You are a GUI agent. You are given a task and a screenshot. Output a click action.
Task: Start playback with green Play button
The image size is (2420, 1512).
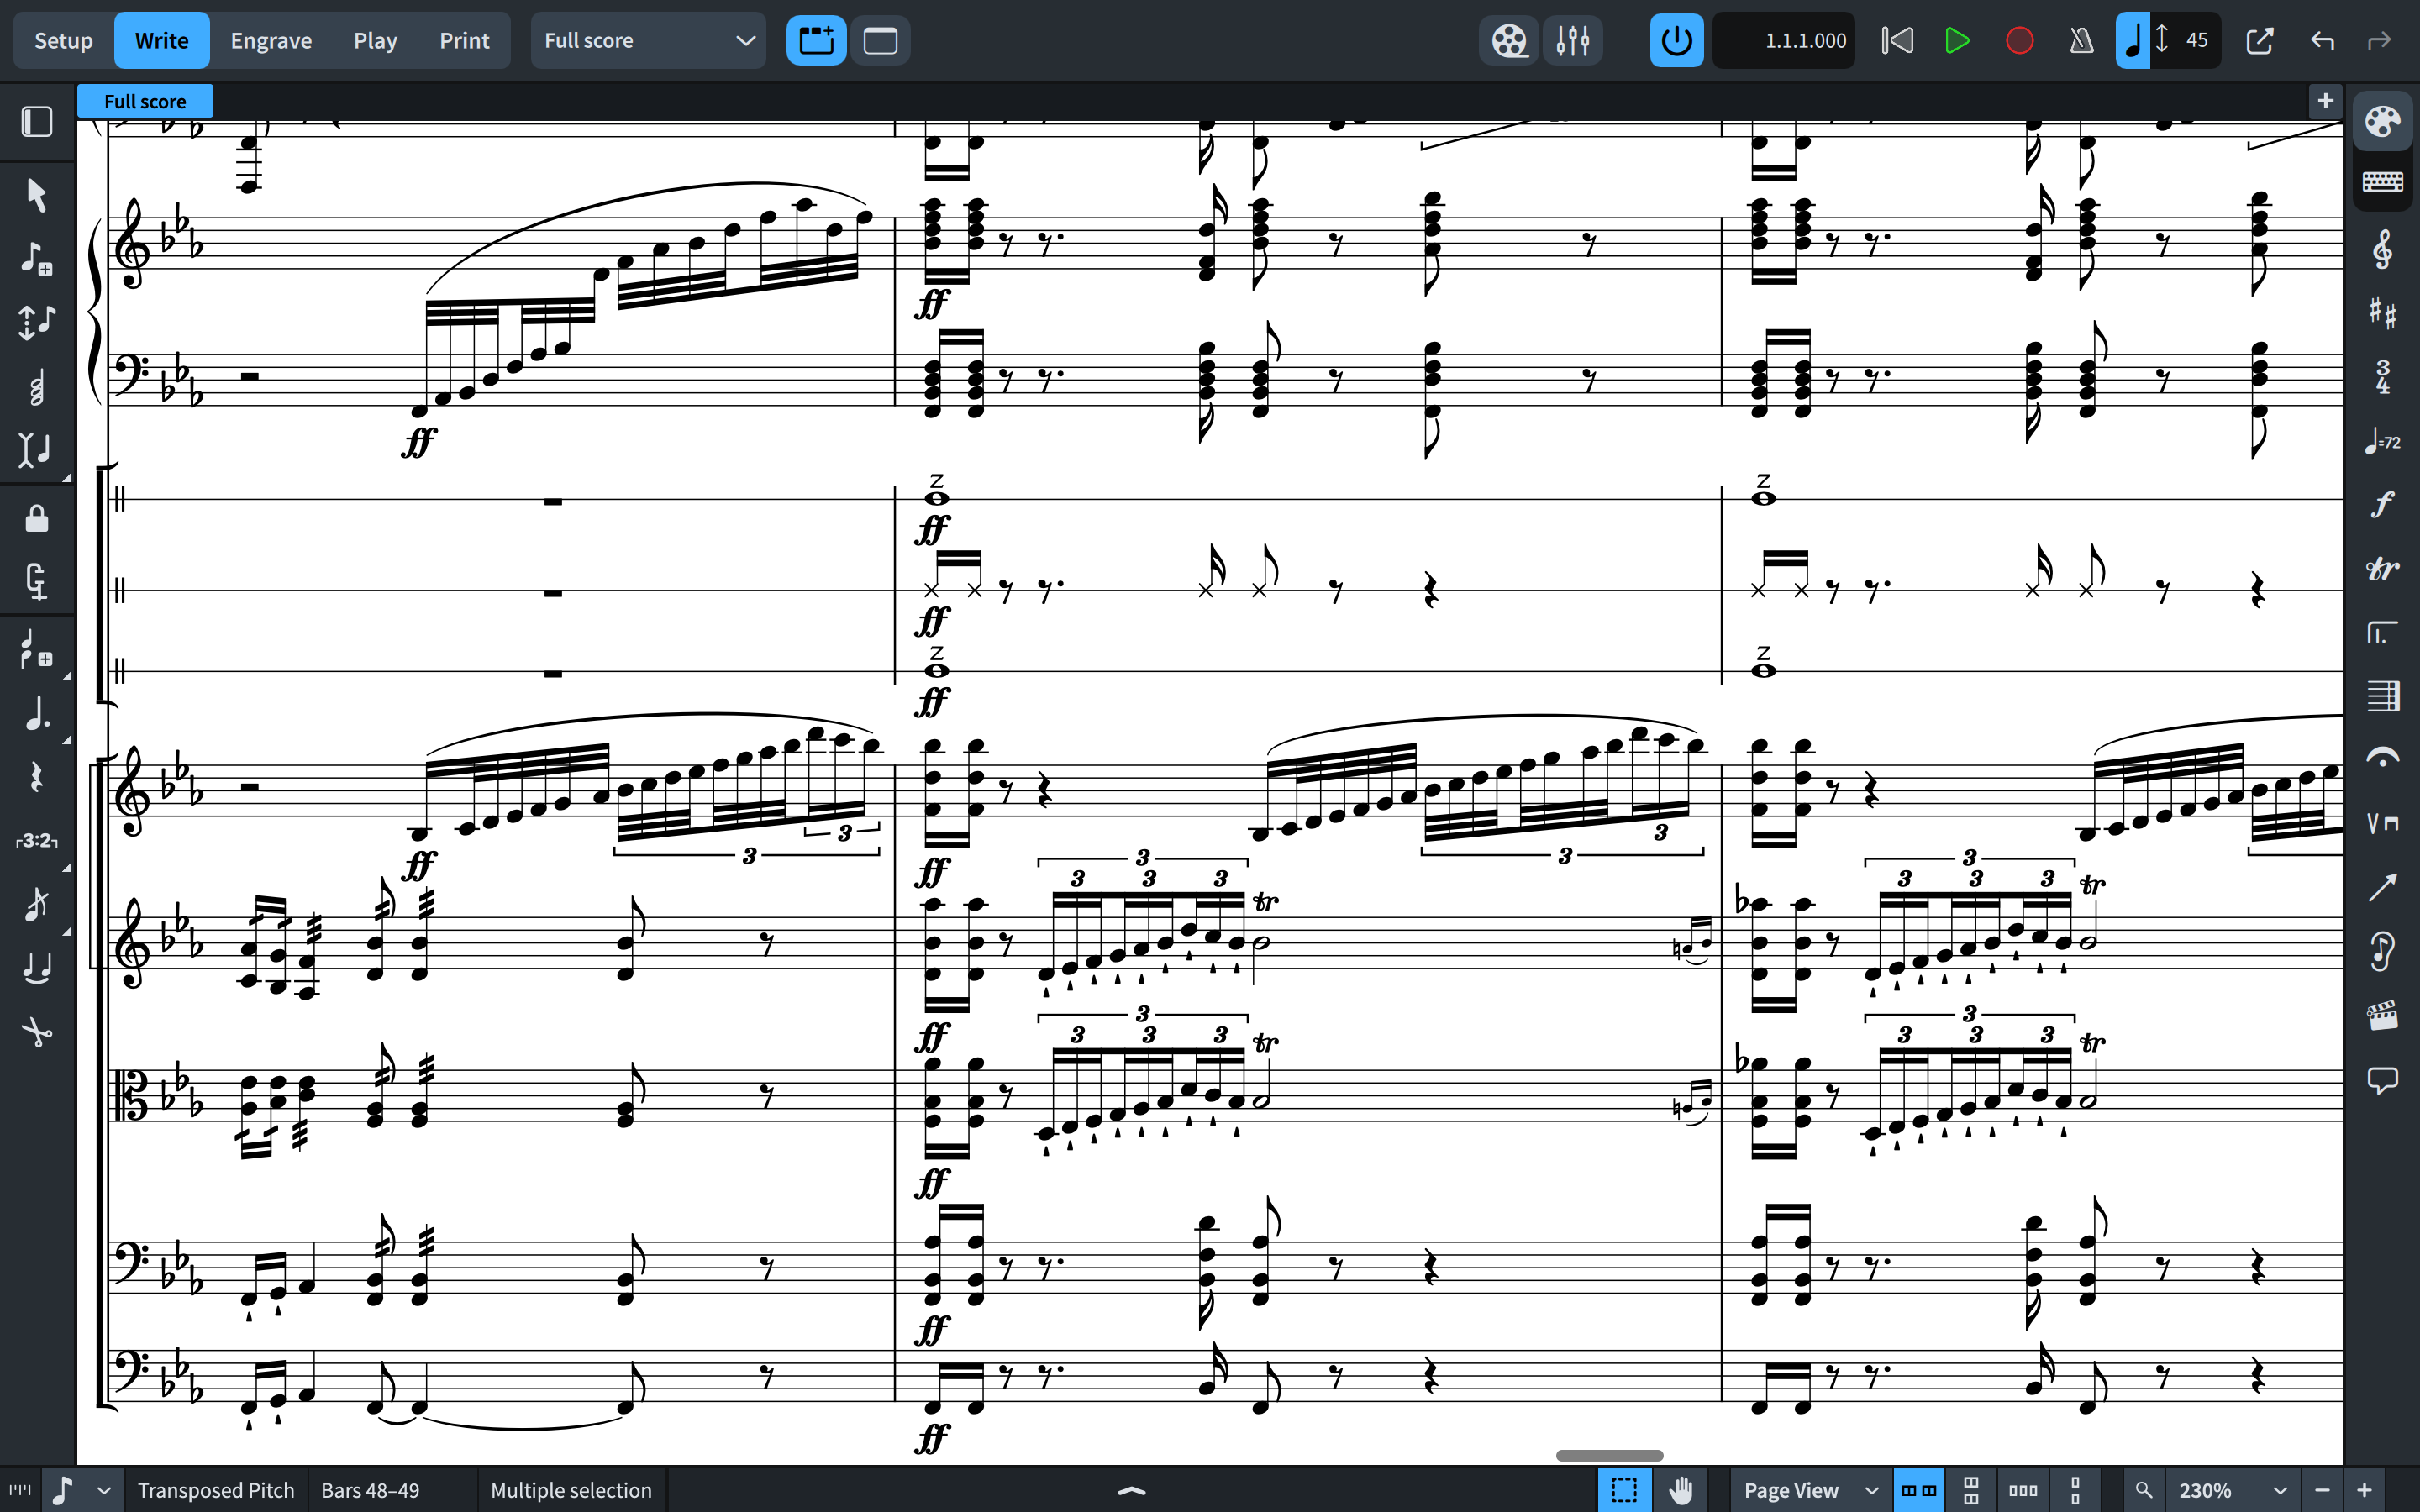(x=1957, y=41)
